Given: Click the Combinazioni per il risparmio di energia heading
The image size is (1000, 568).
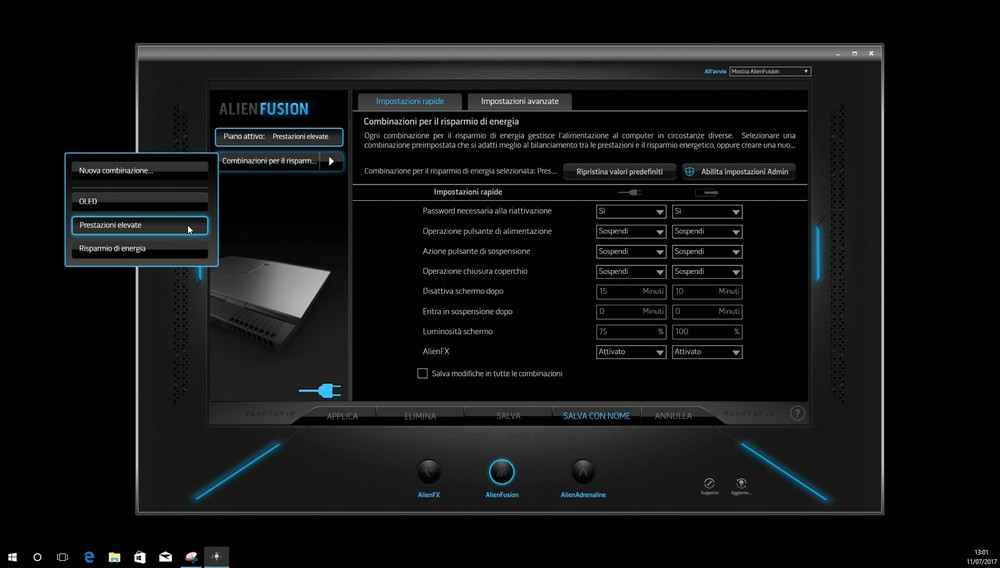Looking at the screenshot, I should [441, 121].
